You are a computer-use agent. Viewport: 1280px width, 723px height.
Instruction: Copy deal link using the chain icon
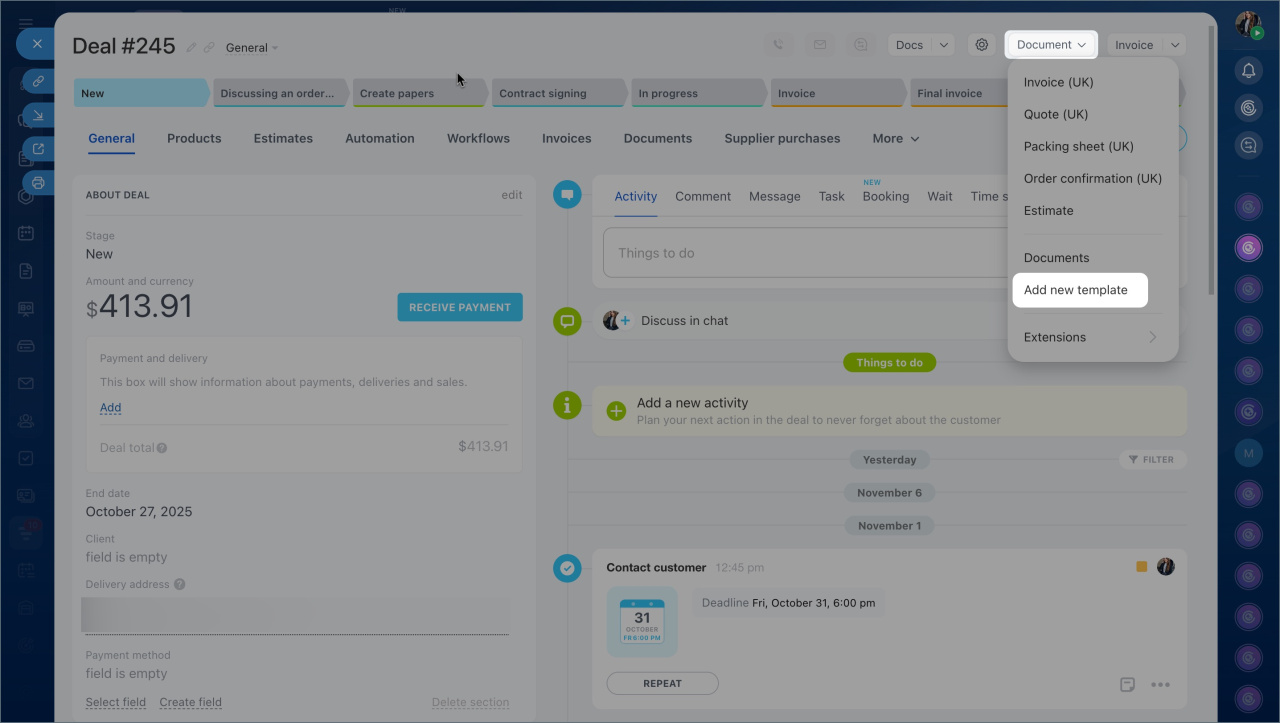pos(209,48)
